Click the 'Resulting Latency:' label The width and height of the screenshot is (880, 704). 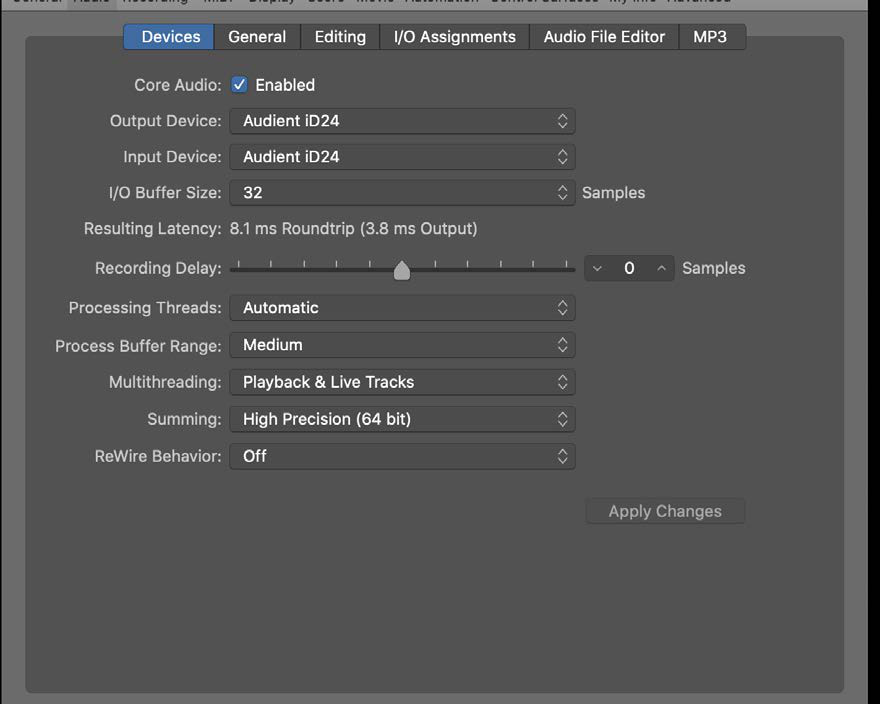coord(153,229)
